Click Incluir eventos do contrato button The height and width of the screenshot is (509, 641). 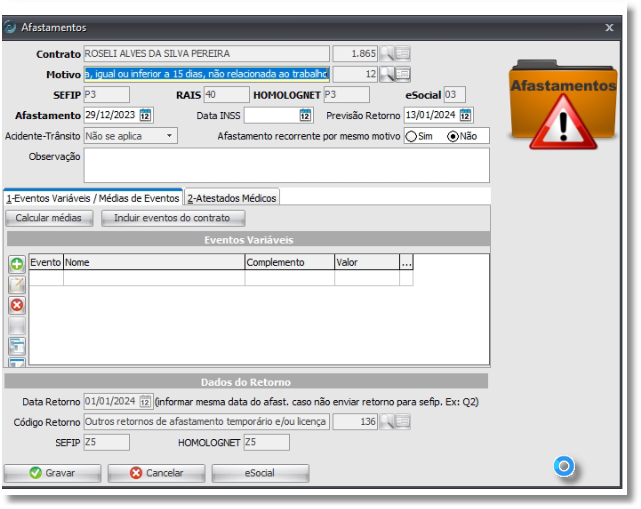(173, 218)
